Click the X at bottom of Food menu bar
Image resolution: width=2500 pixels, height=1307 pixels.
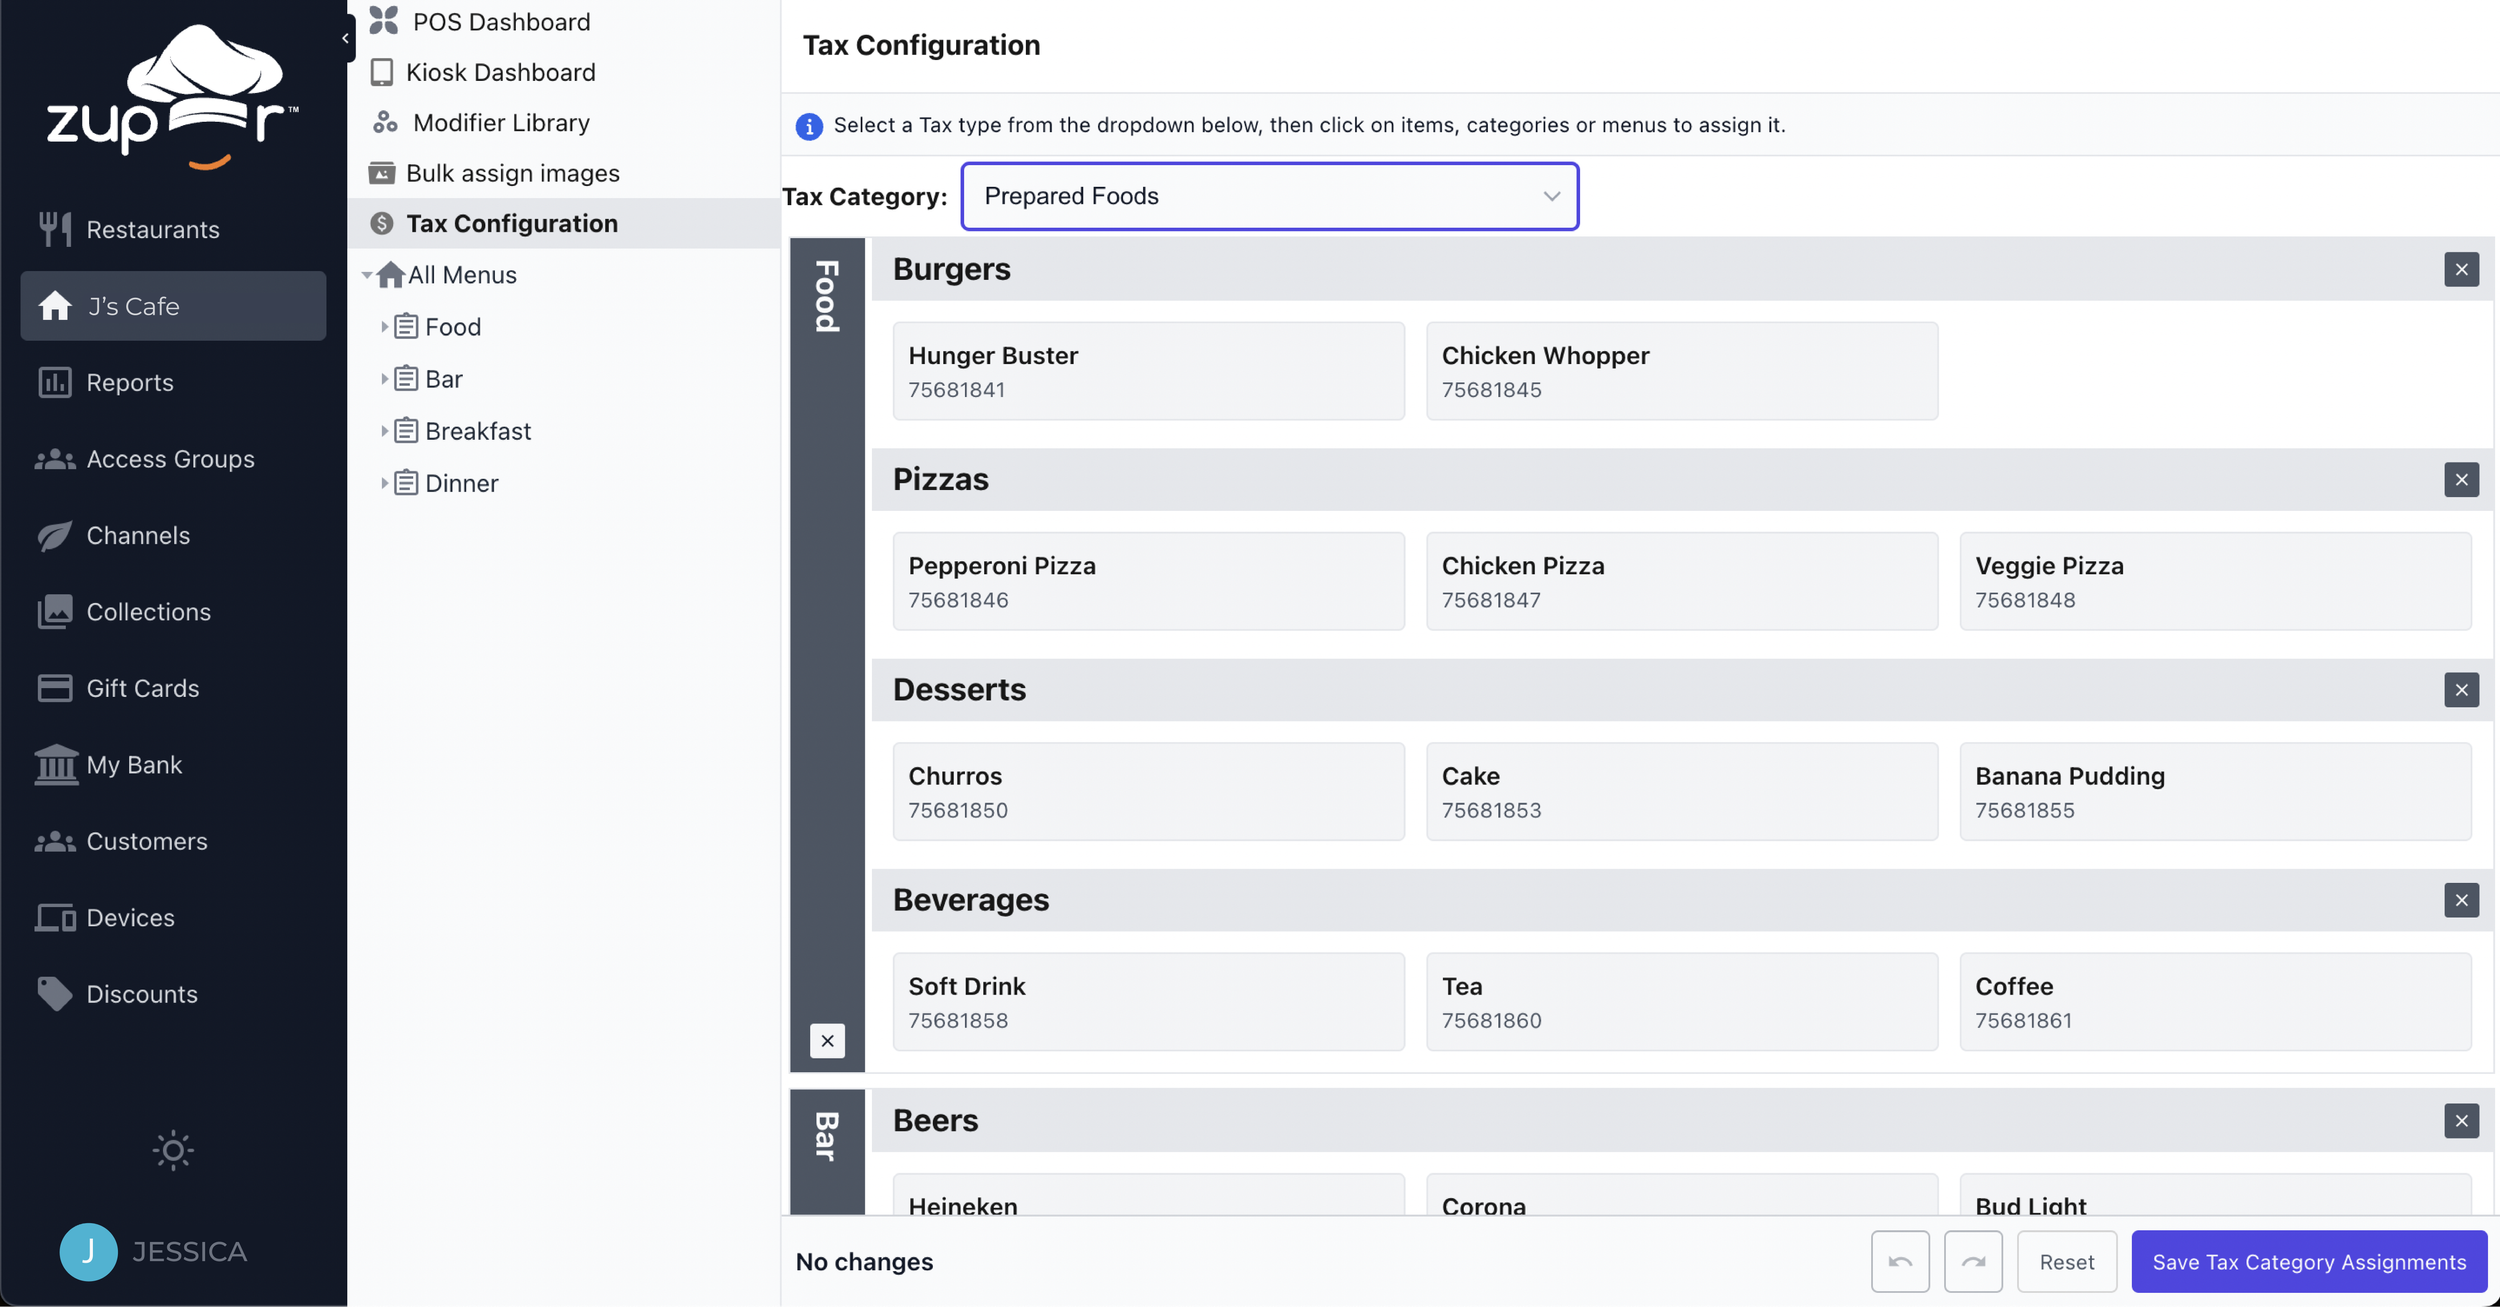coord(827,1041)
